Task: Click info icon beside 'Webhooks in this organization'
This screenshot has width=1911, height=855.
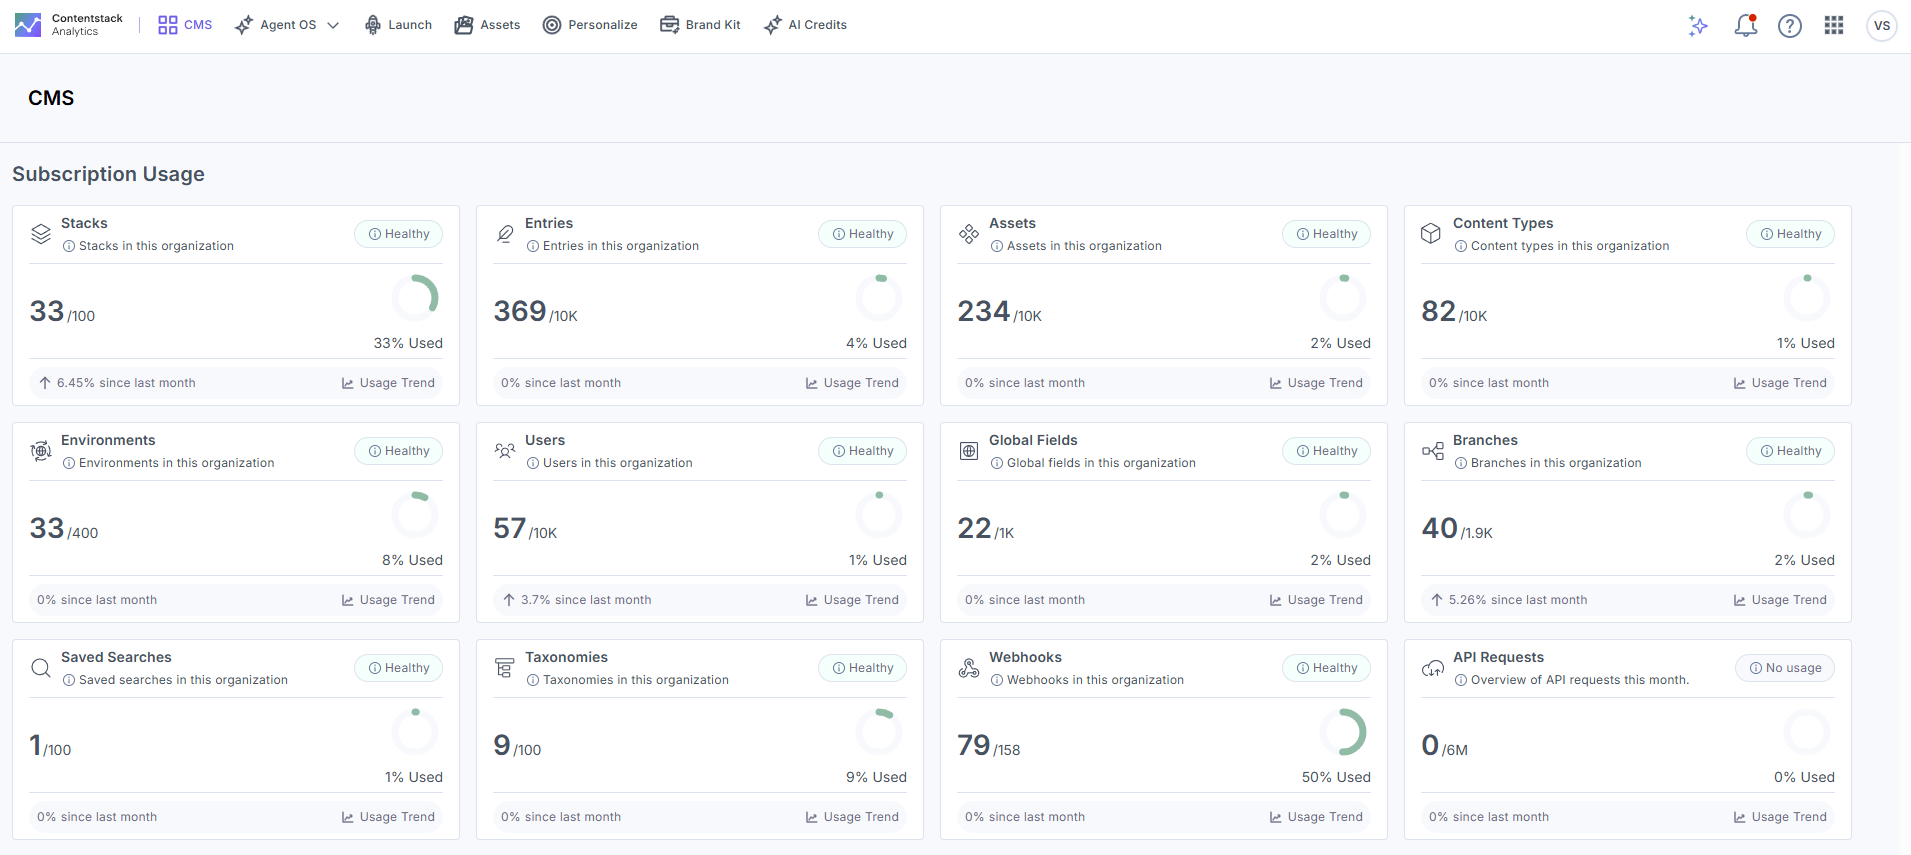Action: (997, 680)
